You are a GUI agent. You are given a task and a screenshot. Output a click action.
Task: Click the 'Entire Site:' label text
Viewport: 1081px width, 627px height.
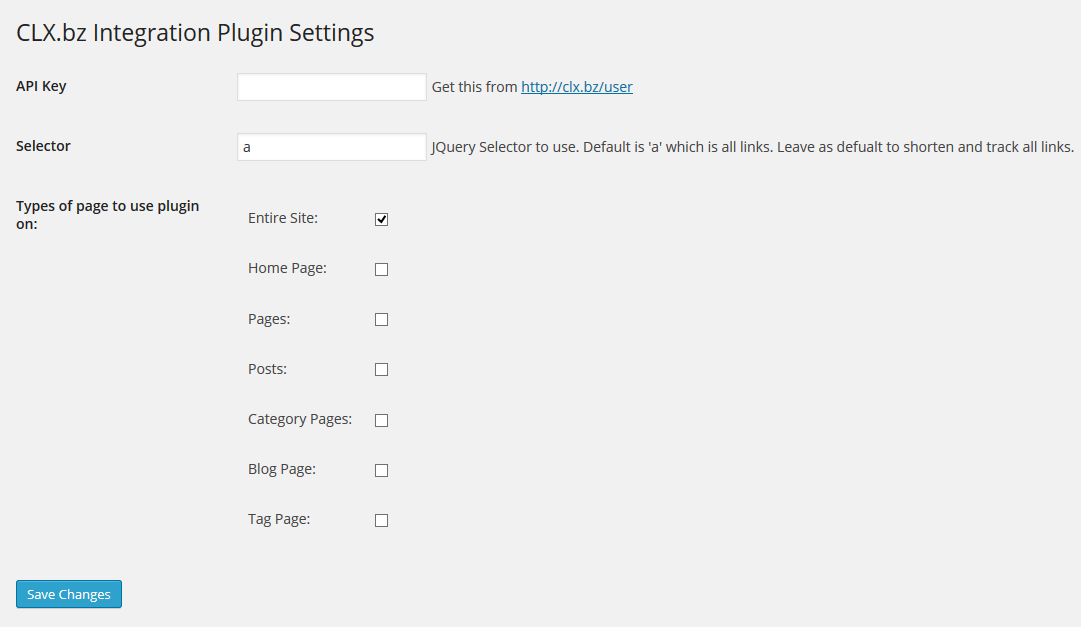click(x=283, y=218)
